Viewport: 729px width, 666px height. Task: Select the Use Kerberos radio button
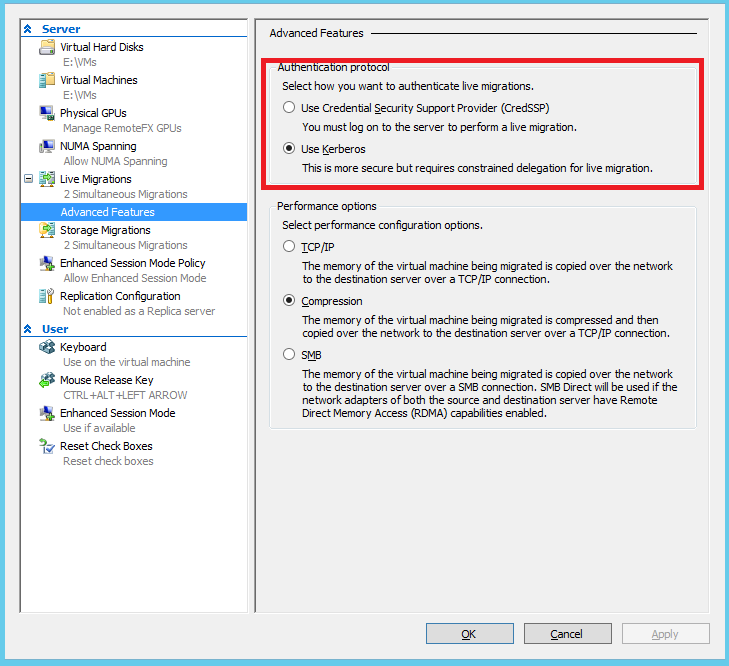pyautogui.click(x=289, y=148)
